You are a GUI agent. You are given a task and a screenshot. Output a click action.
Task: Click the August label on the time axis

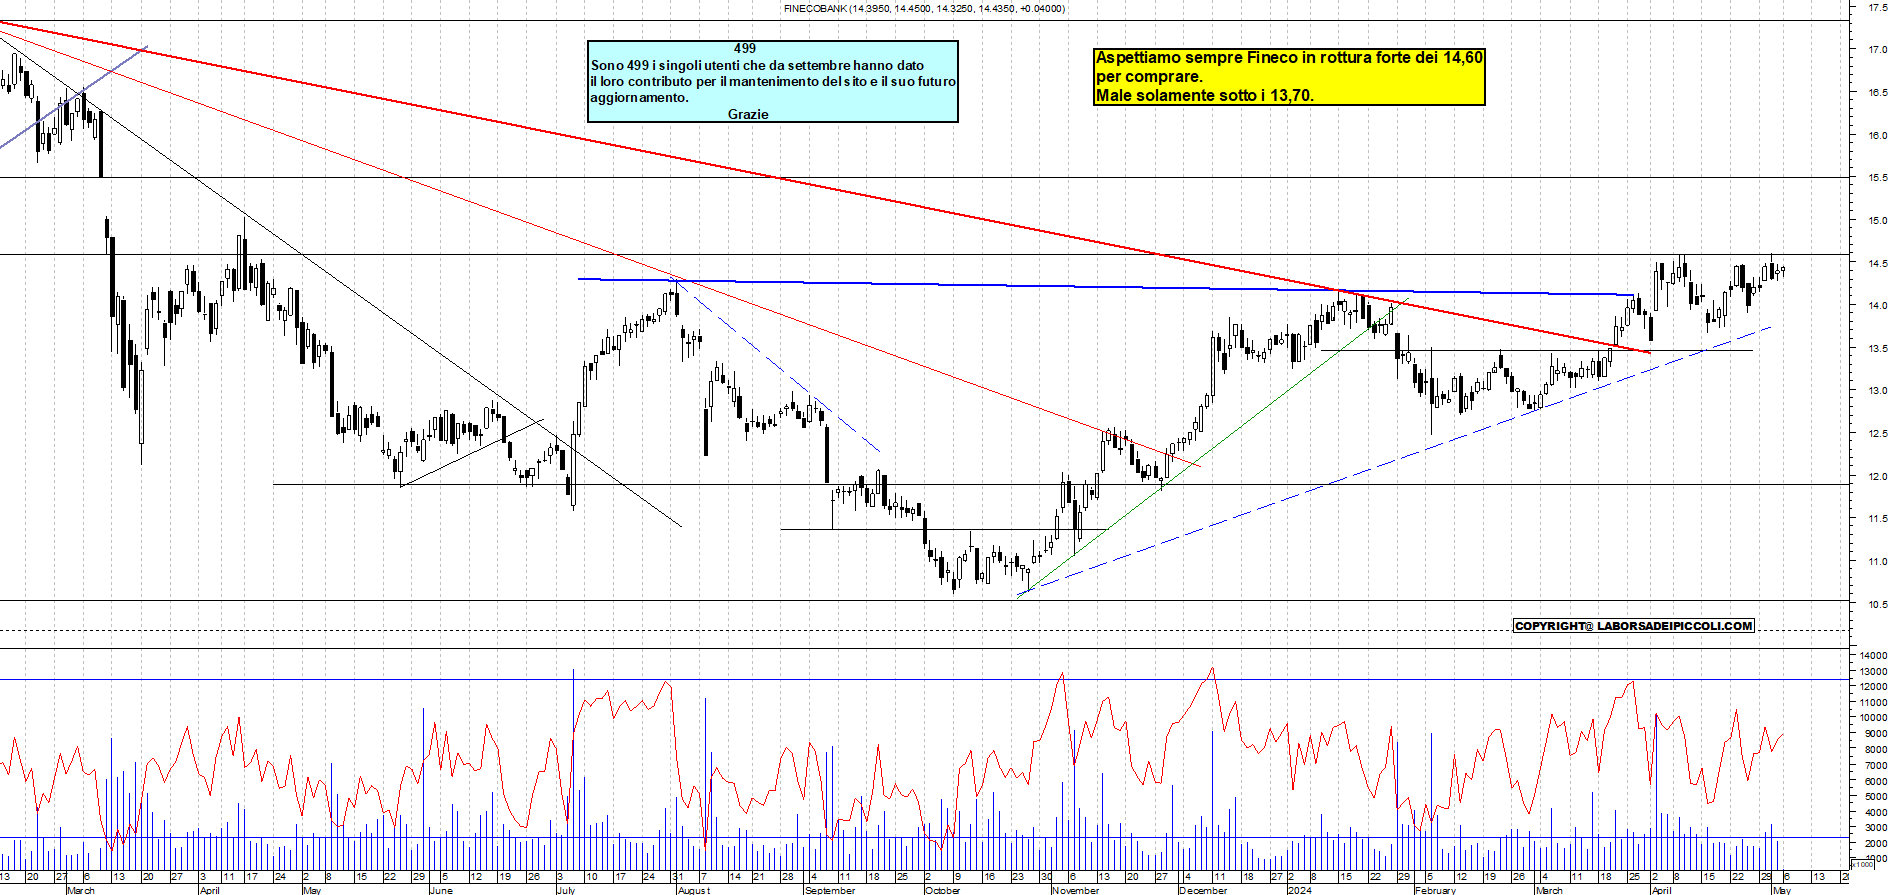(x=694, y=890)
